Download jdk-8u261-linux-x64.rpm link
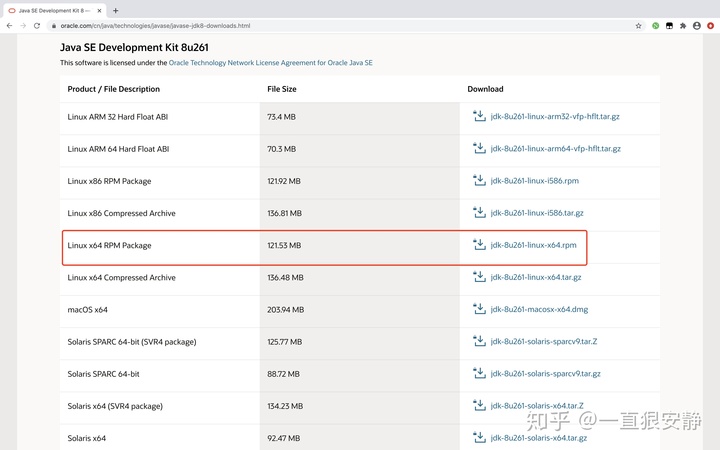Viewport: 720px width, 450px height. click(x=533, y=245)
